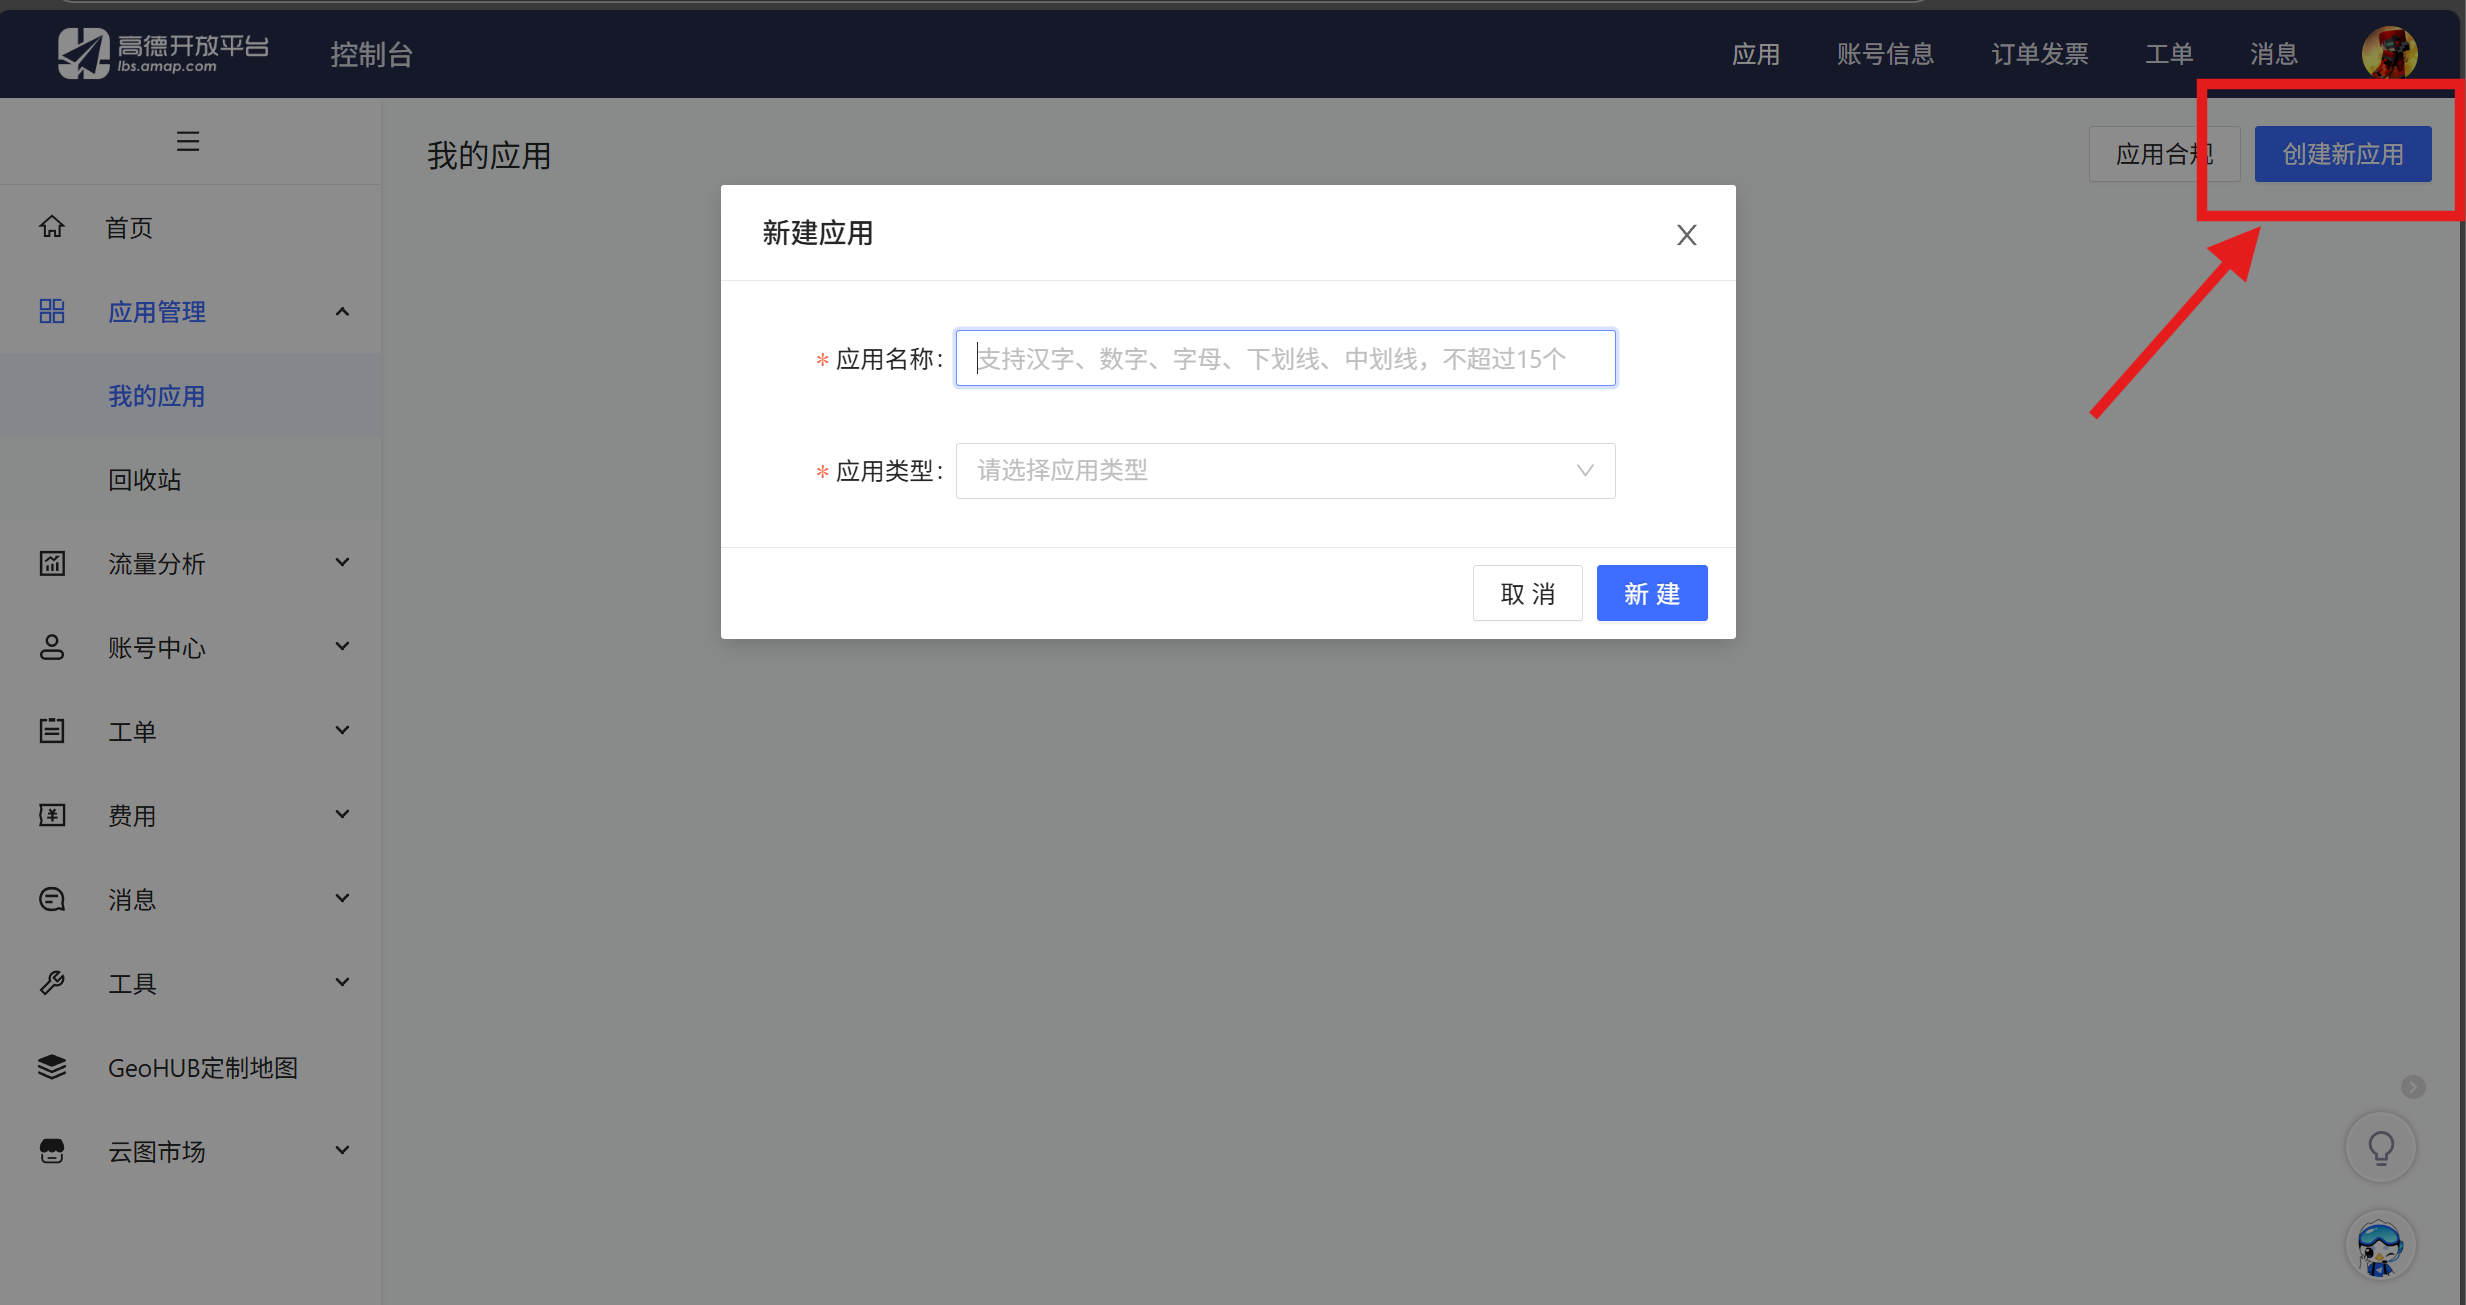
Task: Click the lightbulb tips floating icon
Action: click(x=2381, y=1148)
